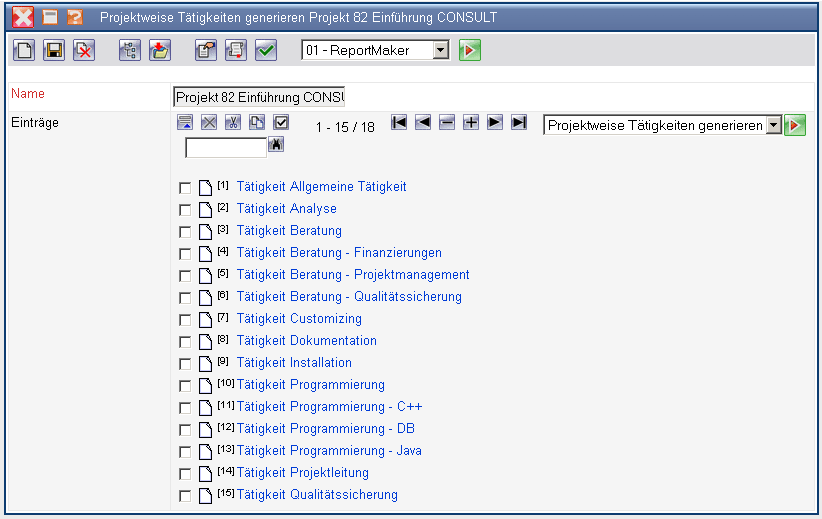
Task: Click the New document toolbar icon
Action: (24, 50)
